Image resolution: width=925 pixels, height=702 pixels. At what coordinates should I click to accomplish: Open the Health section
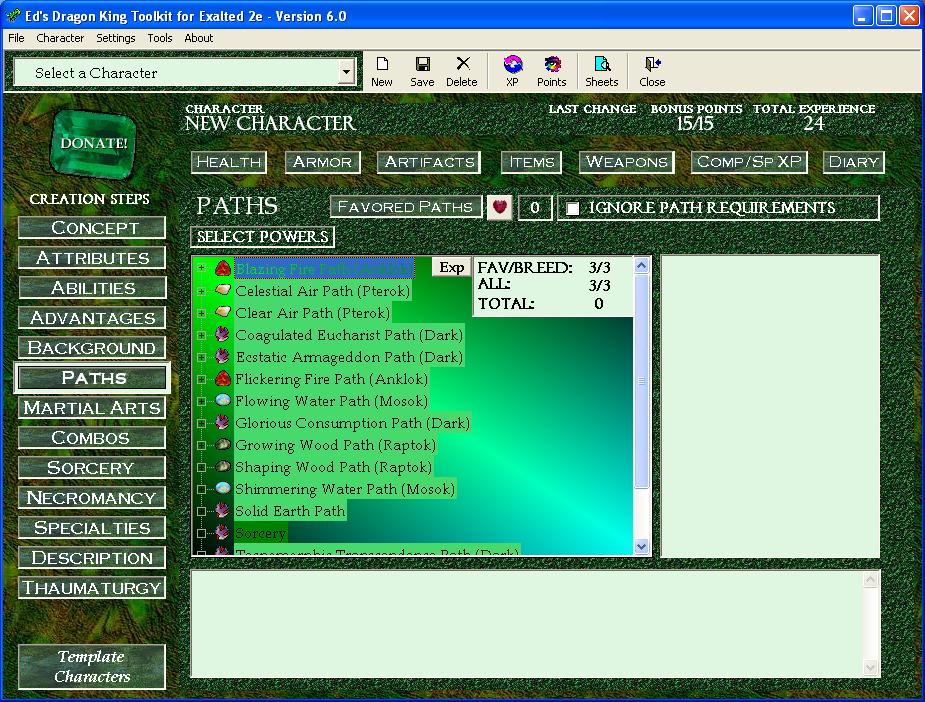click(x=229, y=162)
